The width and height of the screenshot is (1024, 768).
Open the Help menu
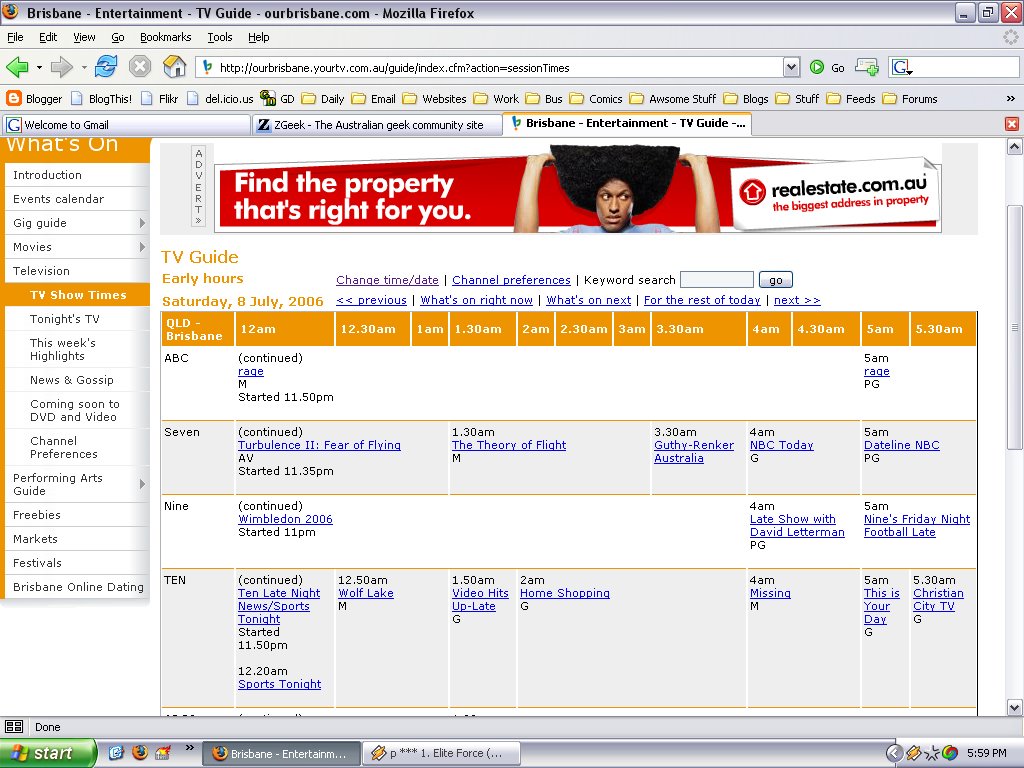pyautogui.click(x=259, y=37)
